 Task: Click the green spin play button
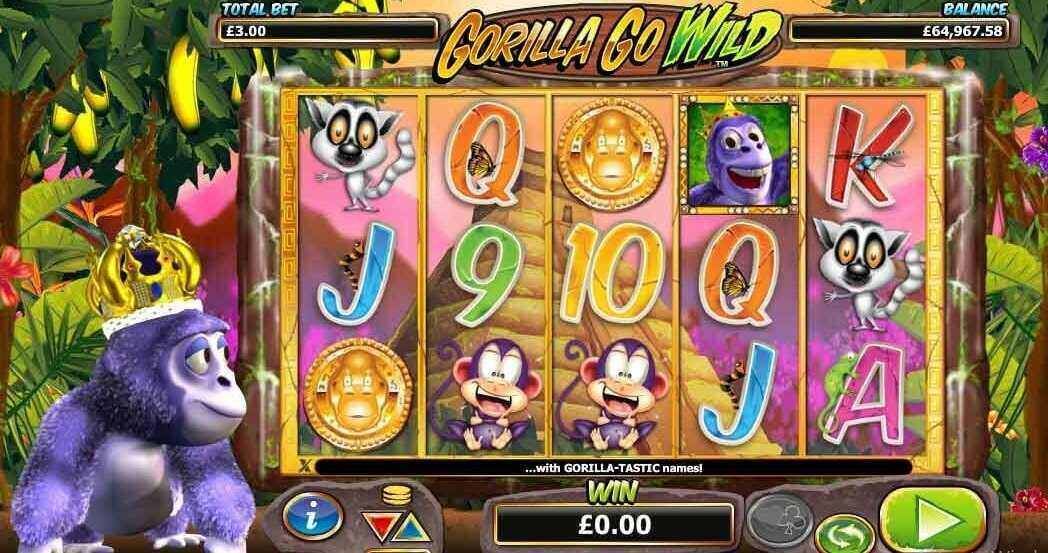point(932,518)
